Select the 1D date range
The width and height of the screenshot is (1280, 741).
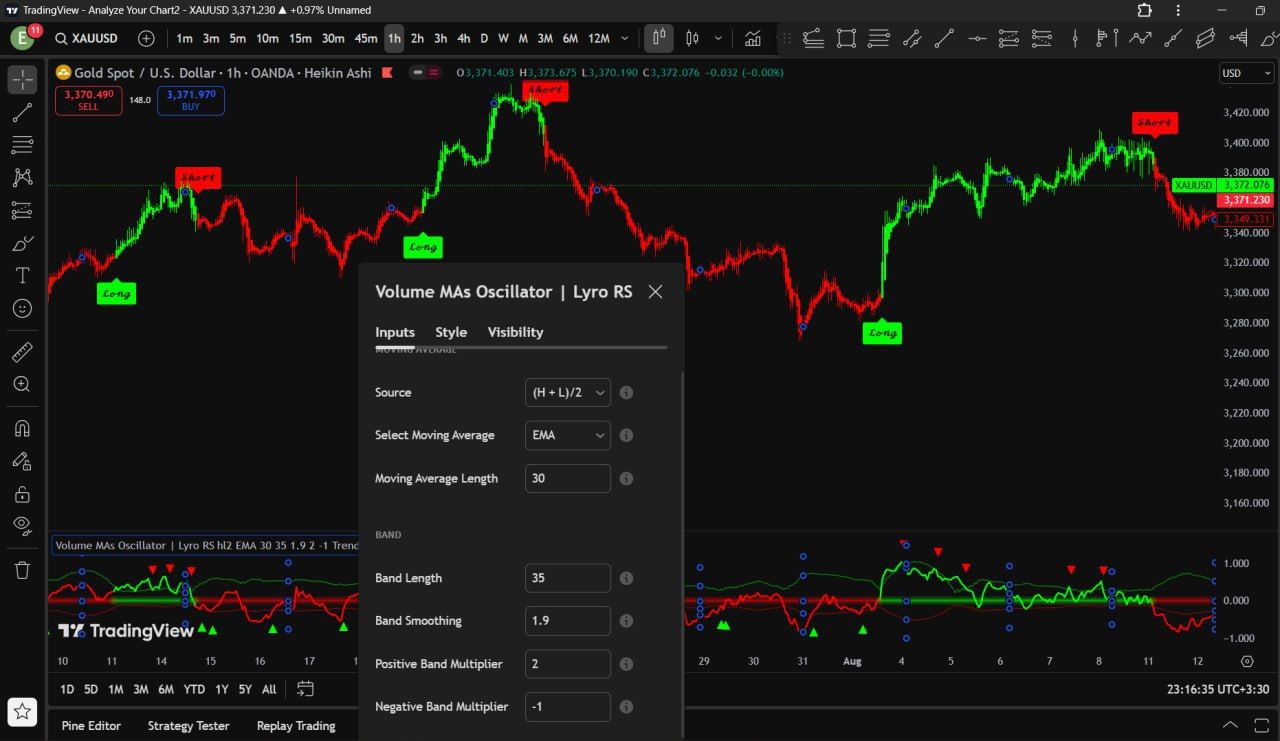[x=67, y=689]
